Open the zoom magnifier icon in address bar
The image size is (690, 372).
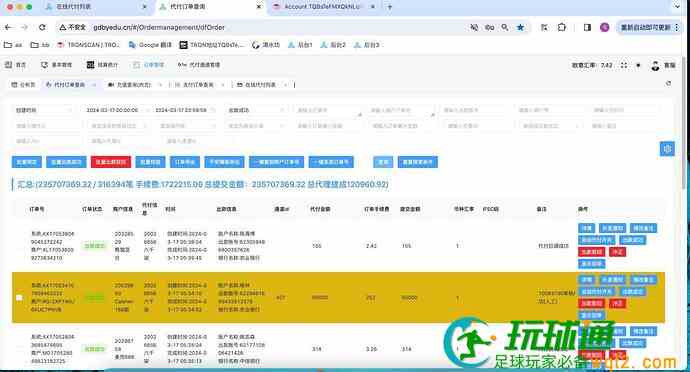click(x=505, y=27)
